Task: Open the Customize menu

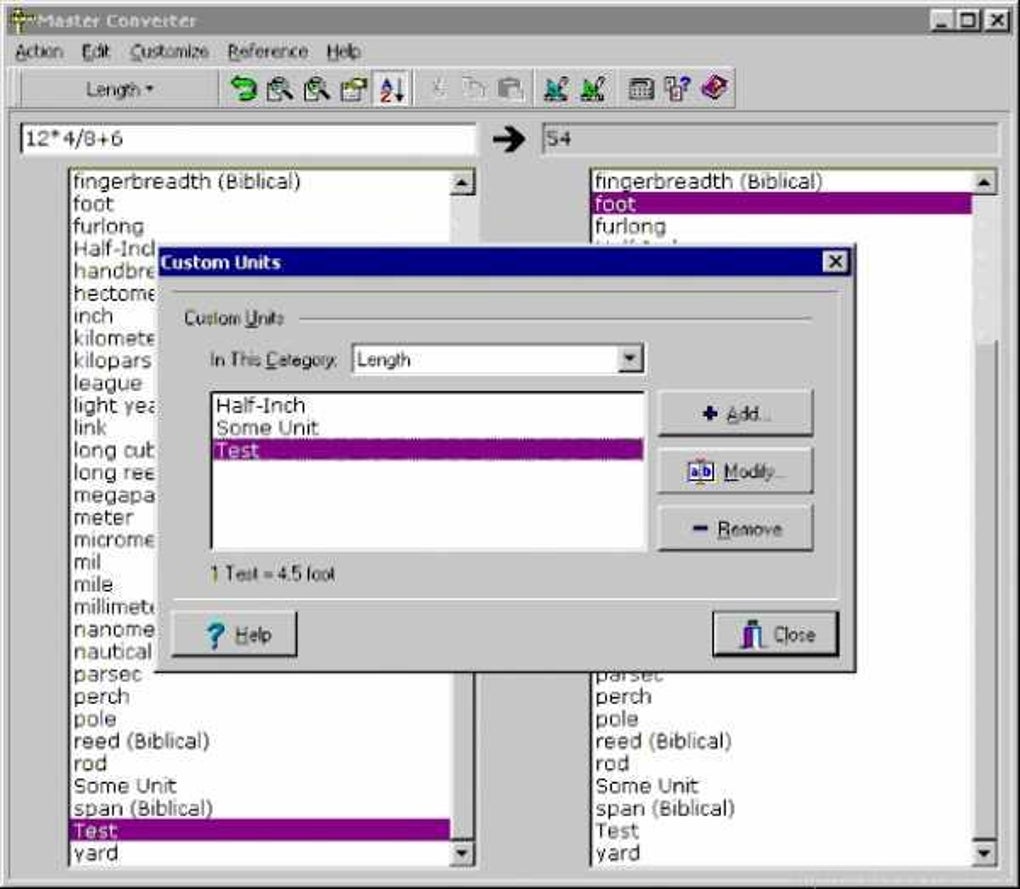Action: [169, 51]
